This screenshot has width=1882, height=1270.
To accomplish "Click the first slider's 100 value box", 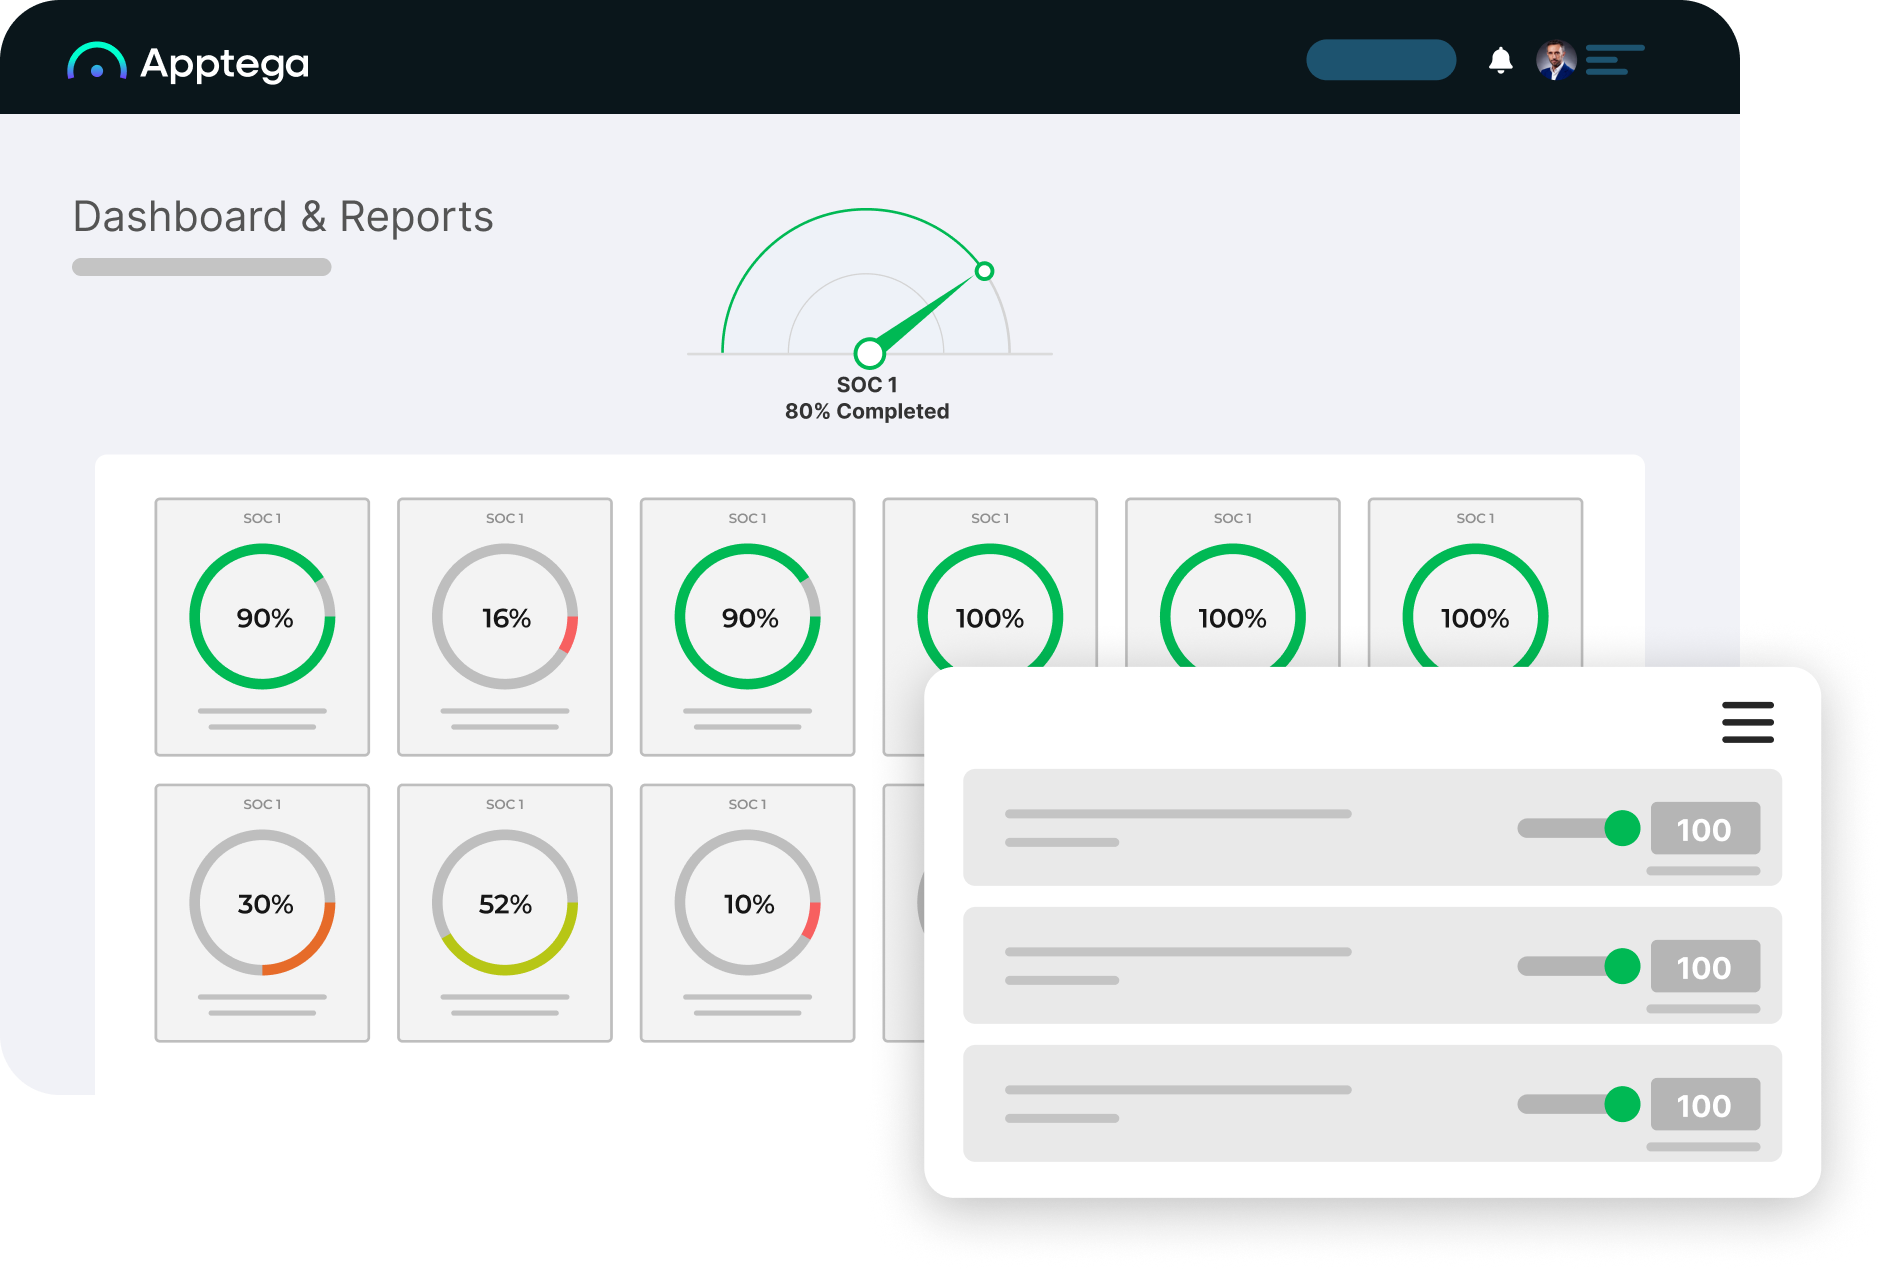I will 1705,828.
